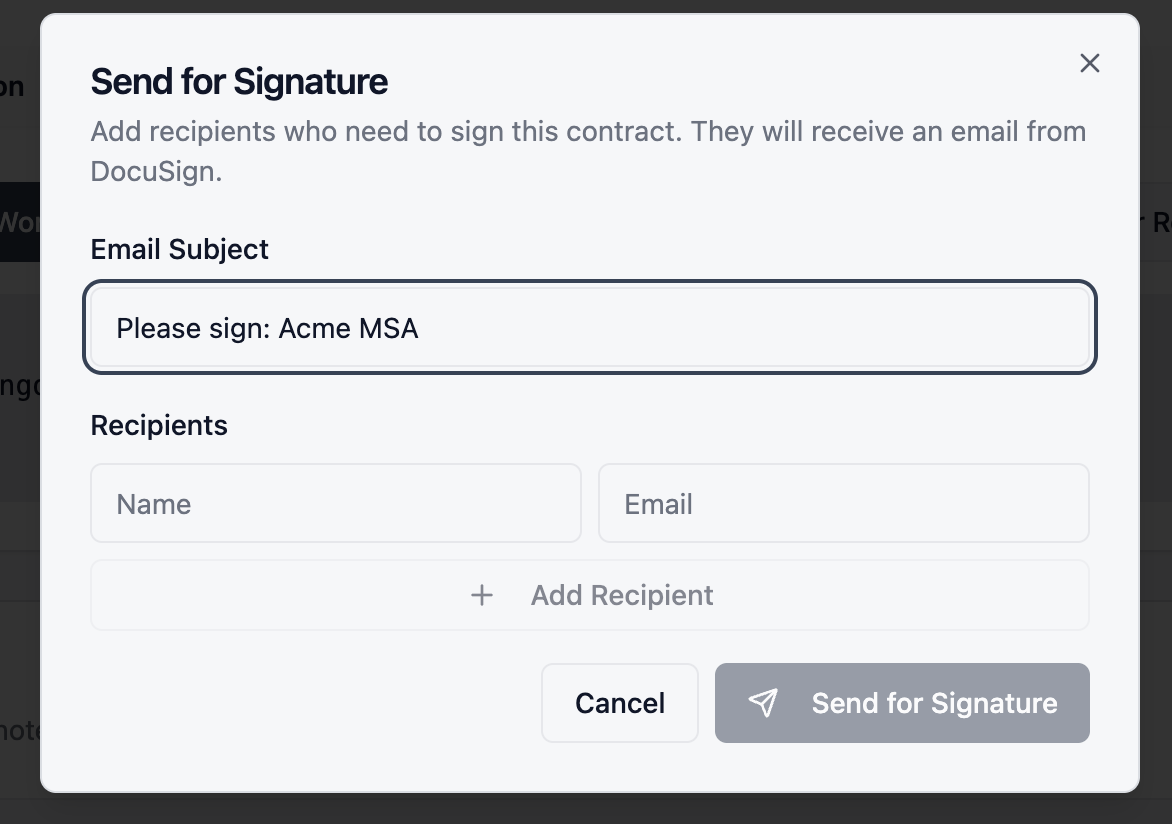Click Cancel to abandon sending
This screenshot has height=824, width=1172.
(x=619, y=703)
